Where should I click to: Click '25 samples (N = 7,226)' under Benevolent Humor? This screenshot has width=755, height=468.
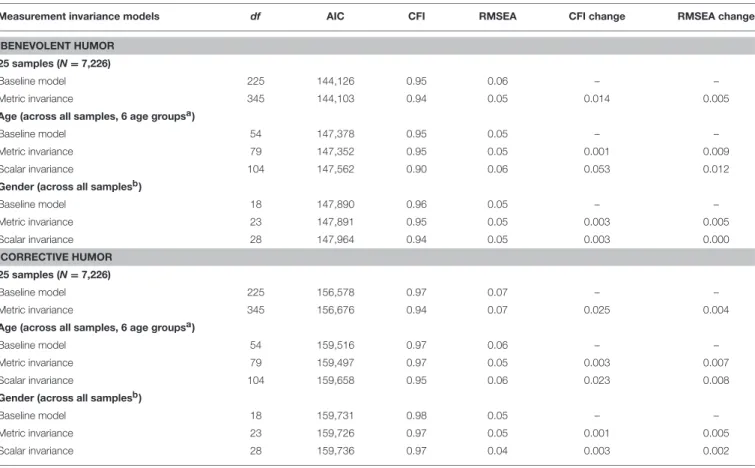55,64
